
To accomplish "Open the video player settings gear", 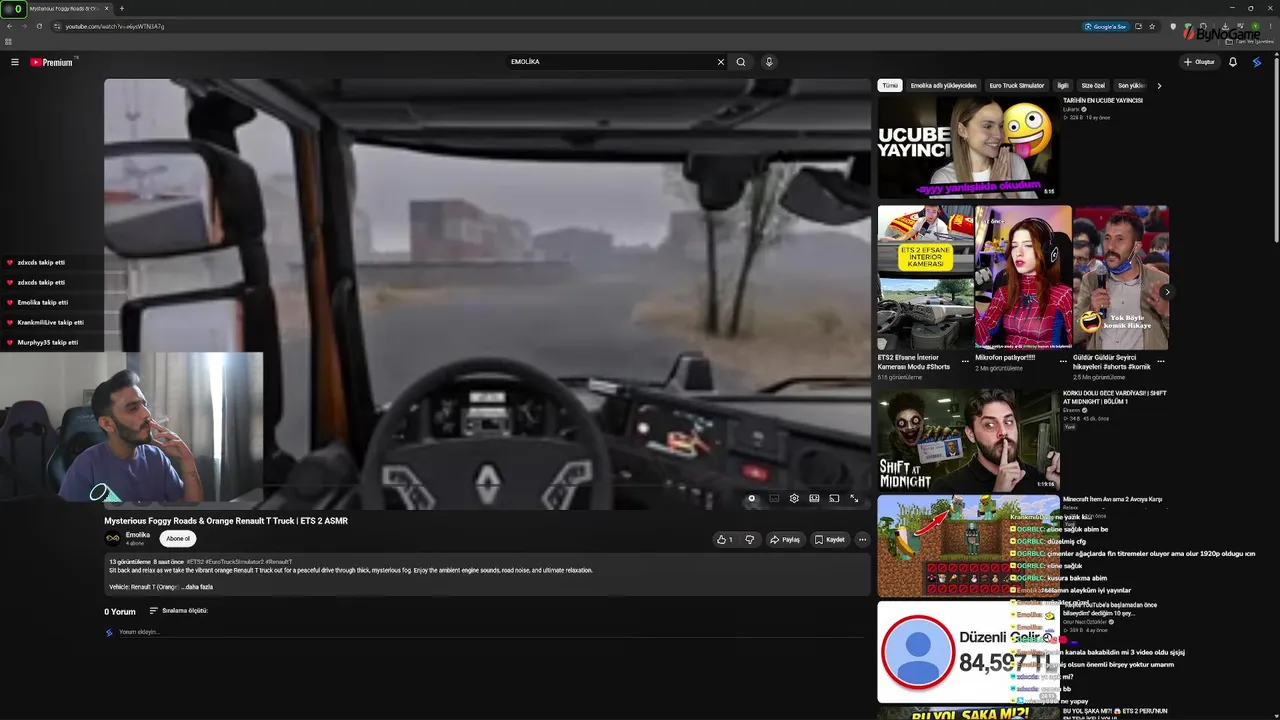I will (x=794, y=498).
